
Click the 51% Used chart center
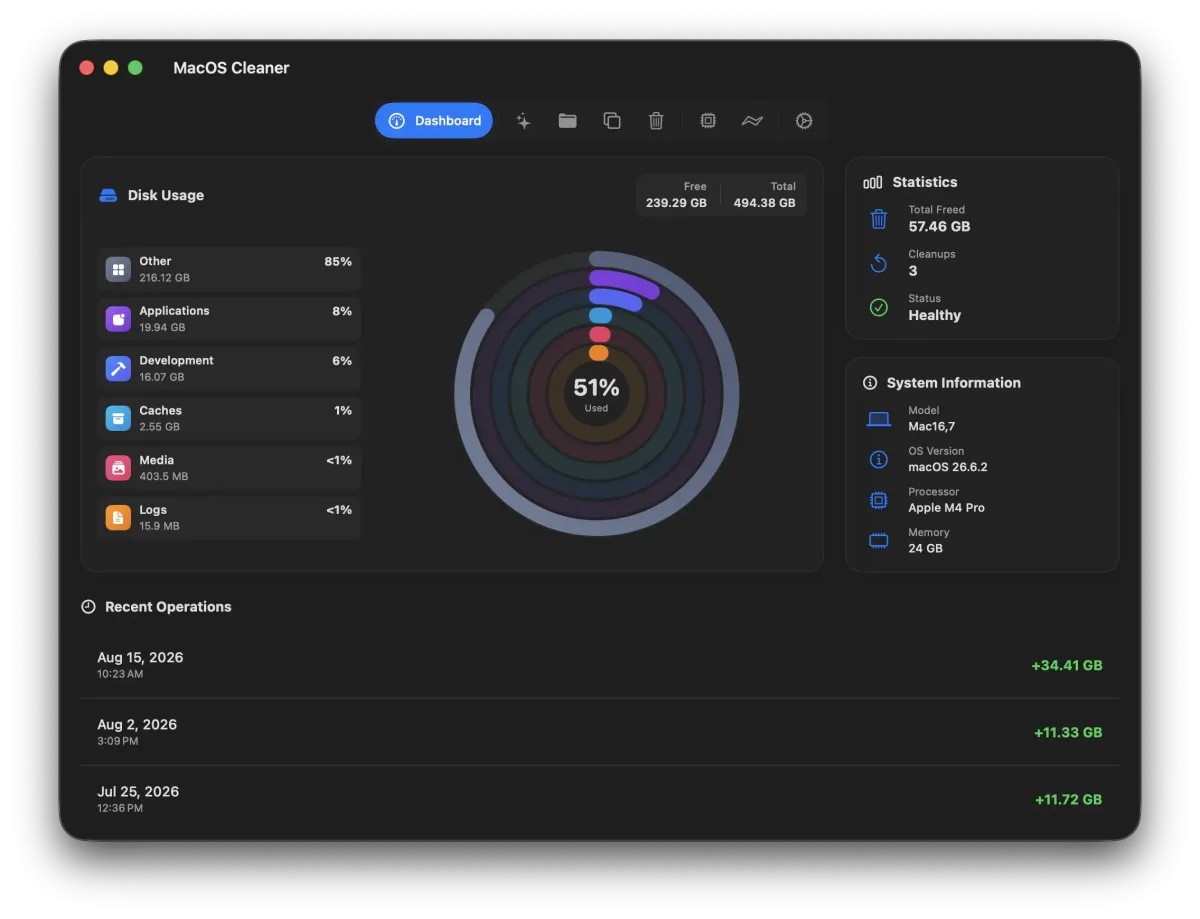(x=596, y=393)
